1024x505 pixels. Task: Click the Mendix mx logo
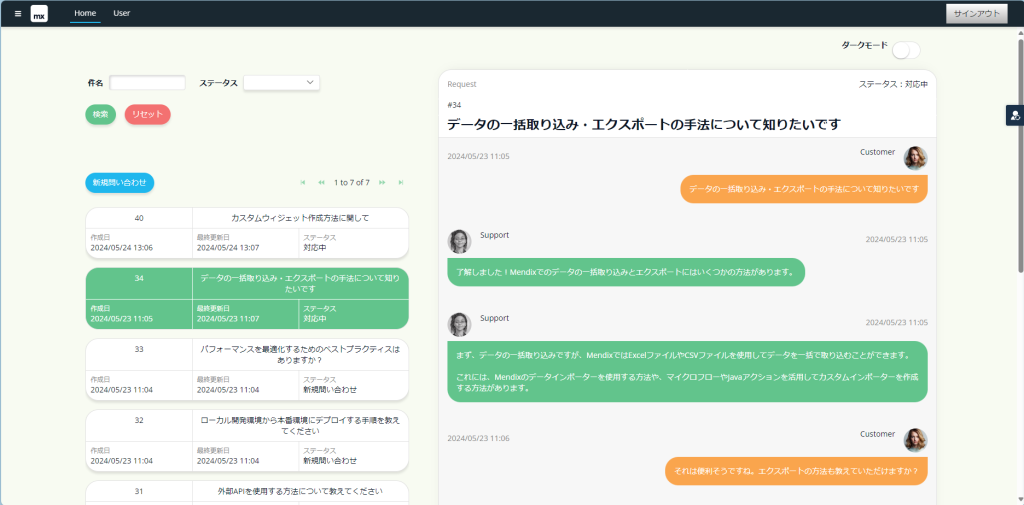click(39, 14)
